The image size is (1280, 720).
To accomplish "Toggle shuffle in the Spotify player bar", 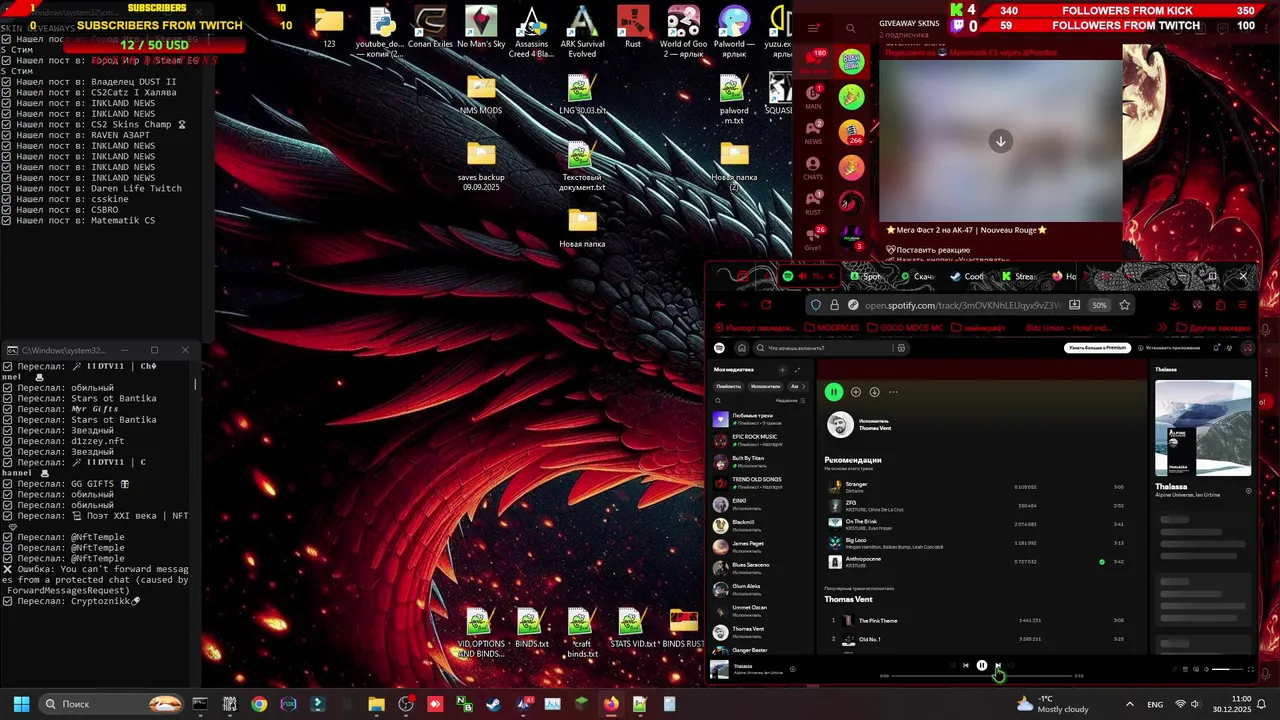I will pyautogui.click(x=951, y=665).
